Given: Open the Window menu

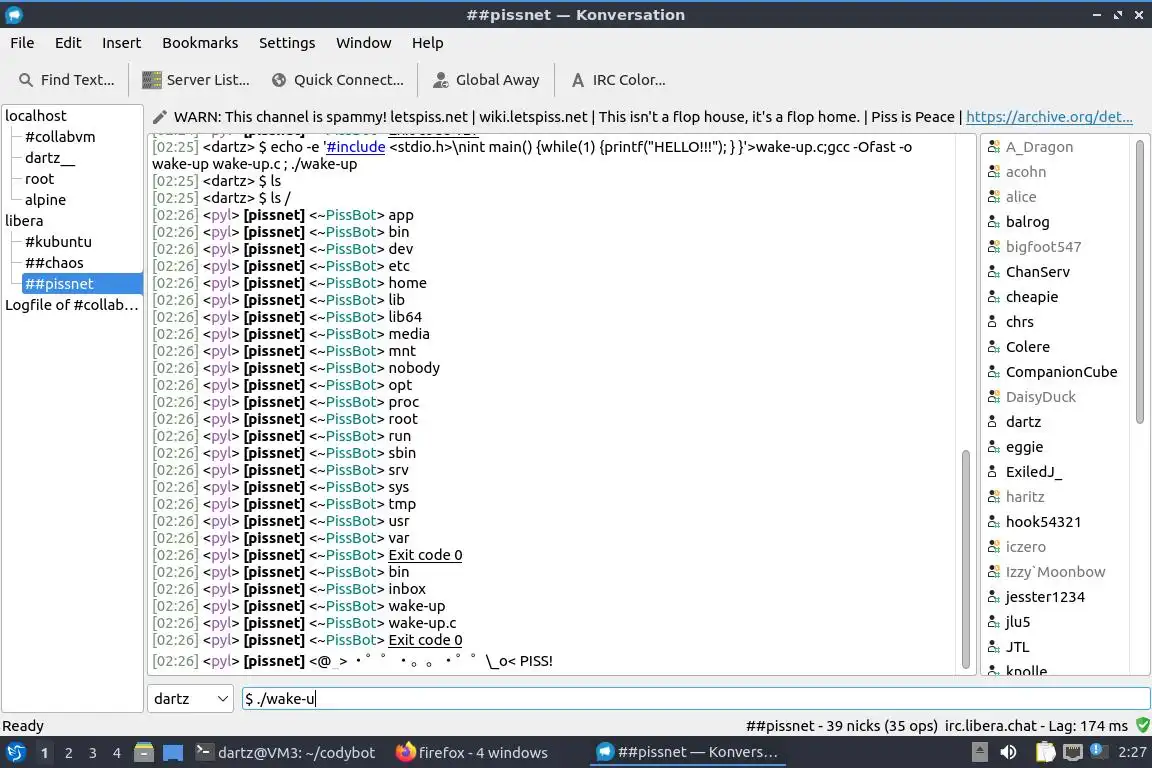Looking at the screenshot, I should click(x=364, y=43).
